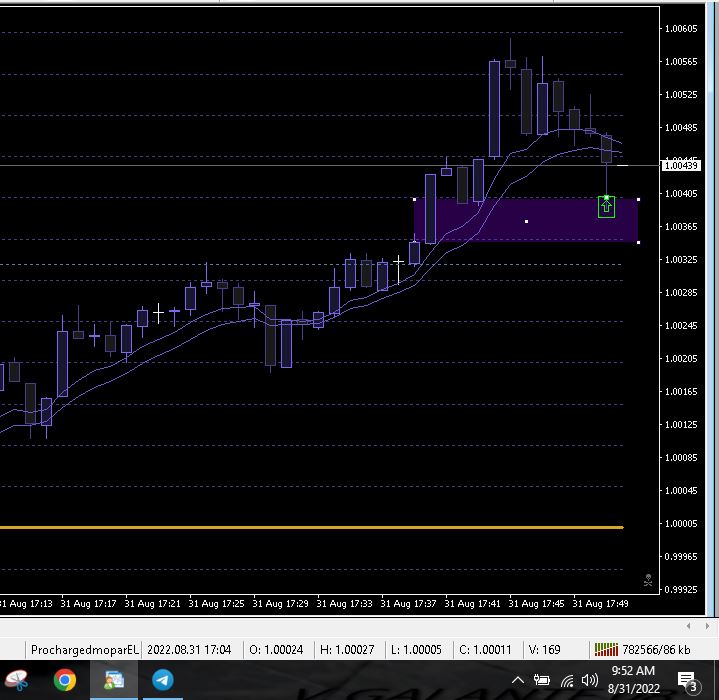Open Google Chrome from the taskbar
Screen dimensions: 719x700
(65, 679)
